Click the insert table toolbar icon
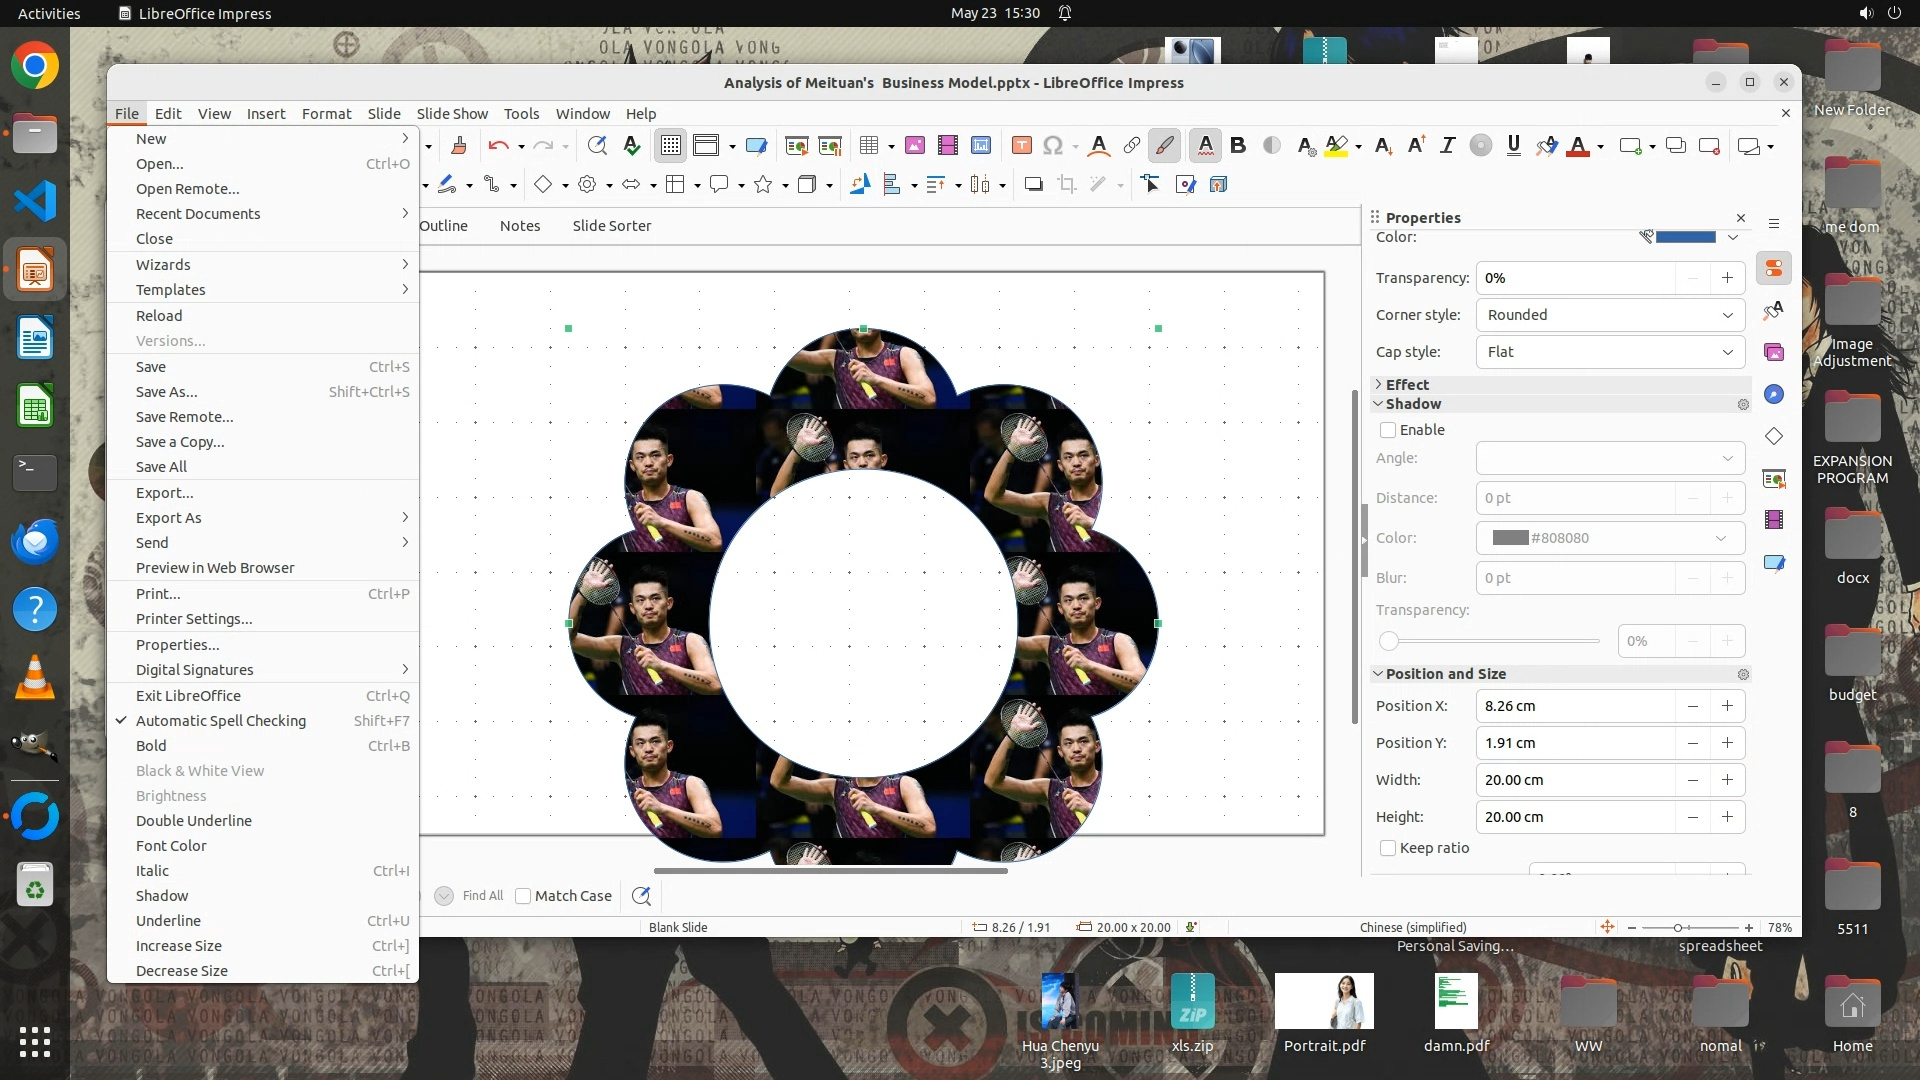 [868, 146]
